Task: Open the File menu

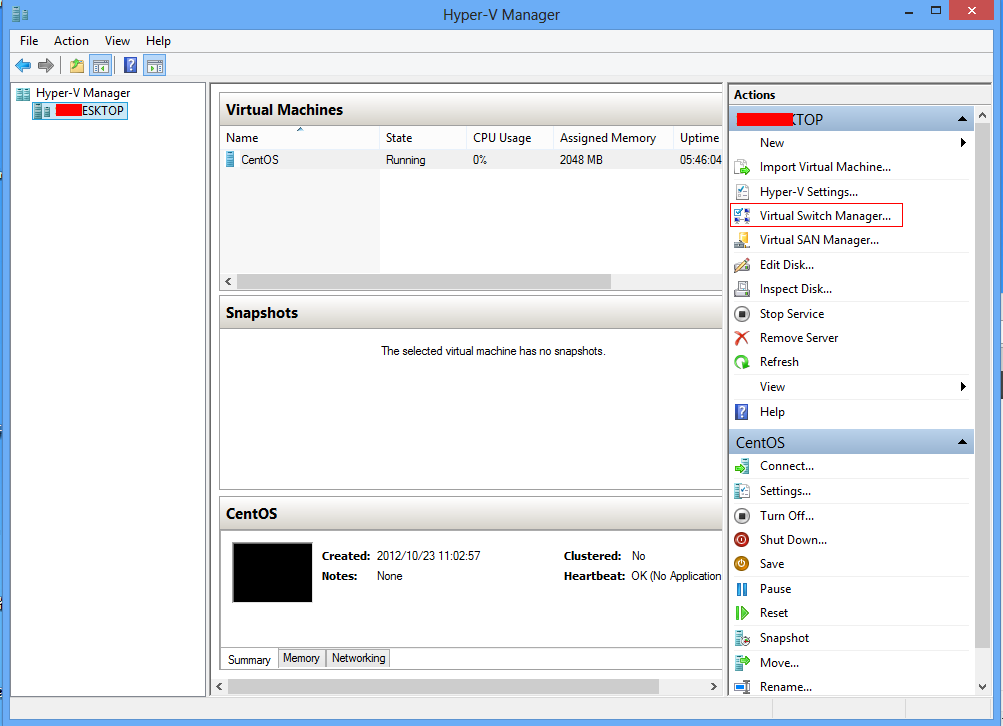Action: pos(29,41)
